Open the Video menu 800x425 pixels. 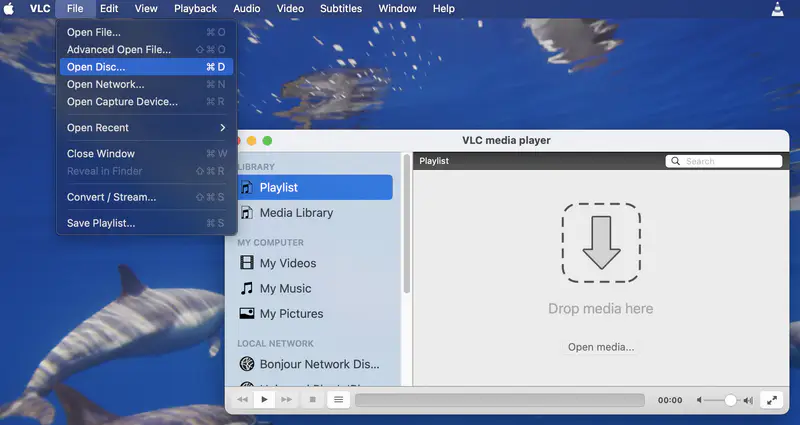point(290,9)
